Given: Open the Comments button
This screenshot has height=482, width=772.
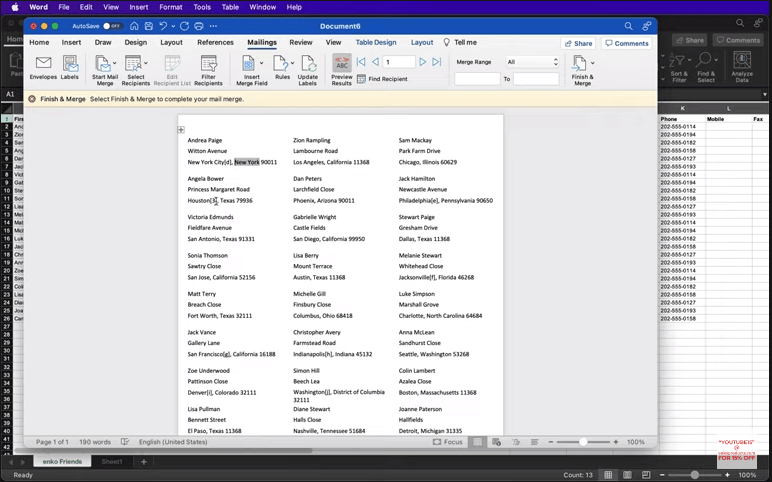Looking at the screenshot, I should point(627,43).
